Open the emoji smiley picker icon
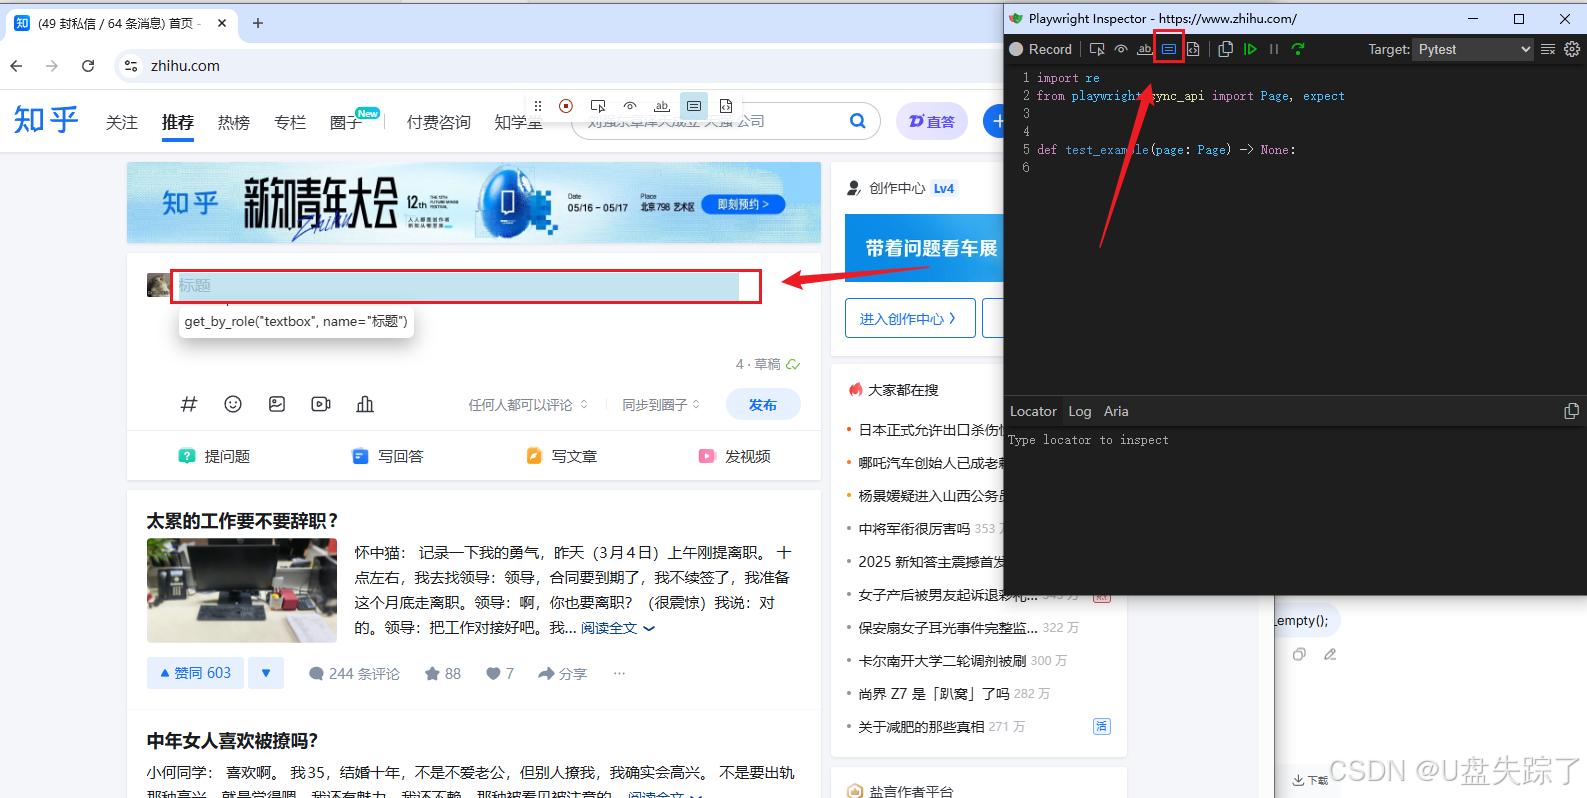1587x798 pixels. (233, 404)
